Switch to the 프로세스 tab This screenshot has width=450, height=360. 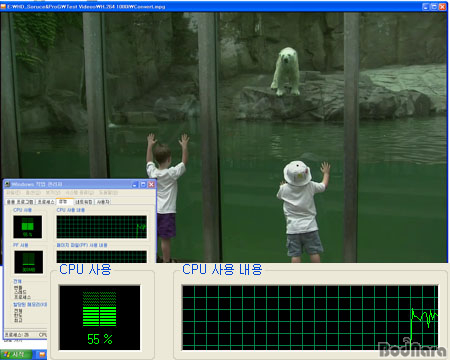pos(46,202)
